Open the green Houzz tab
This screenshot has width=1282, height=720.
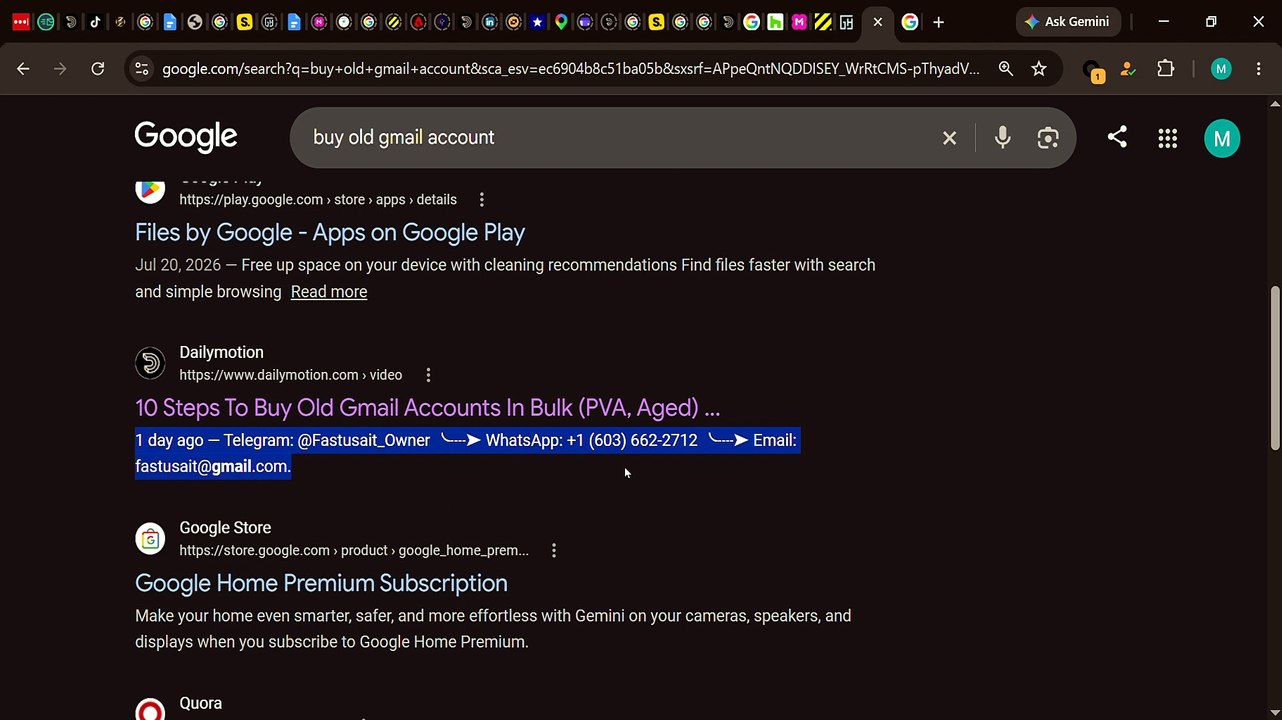pyautogui.click(x=775, y=22)
